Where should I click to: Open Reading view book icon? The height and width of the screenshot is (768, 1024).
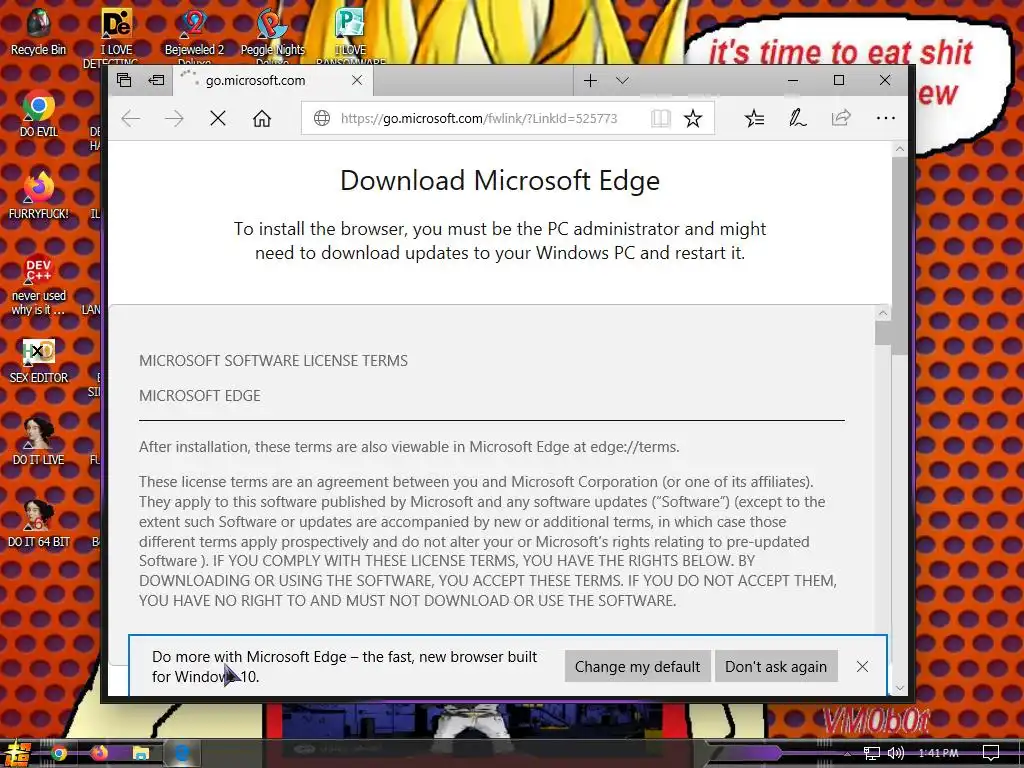(x=660, y=118)
